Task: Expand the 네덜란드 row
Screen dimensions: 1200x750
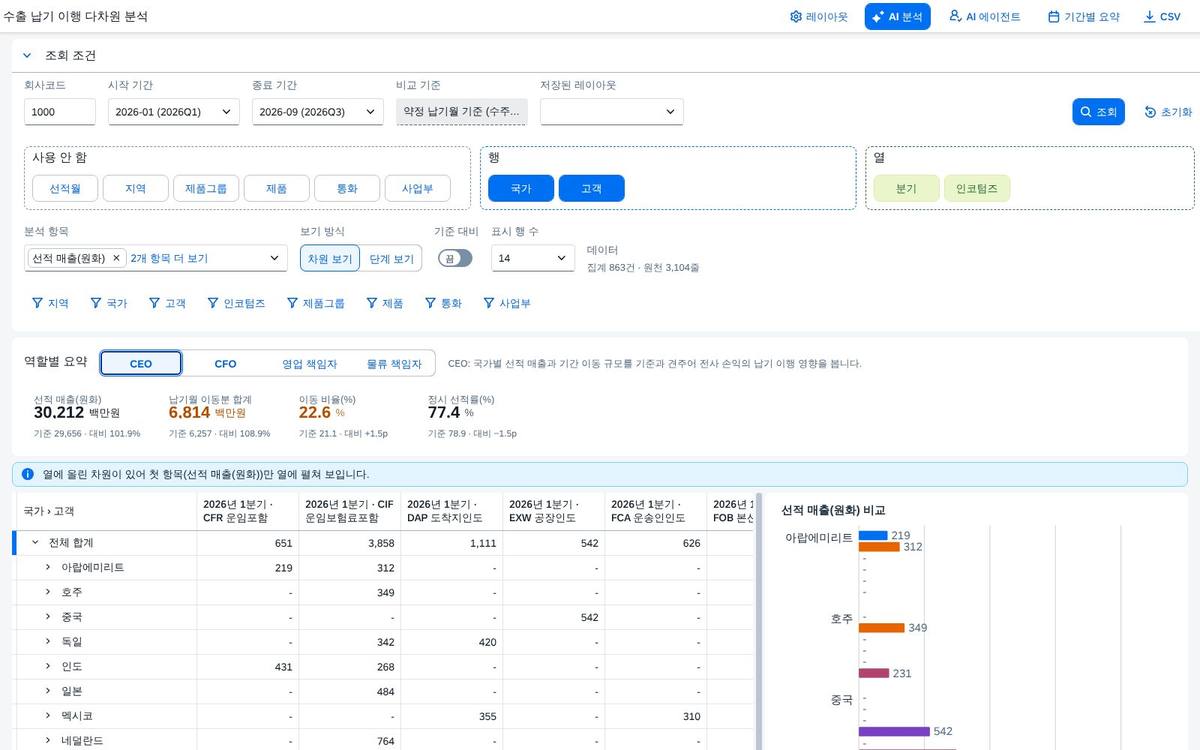Action: click(48, 741)
